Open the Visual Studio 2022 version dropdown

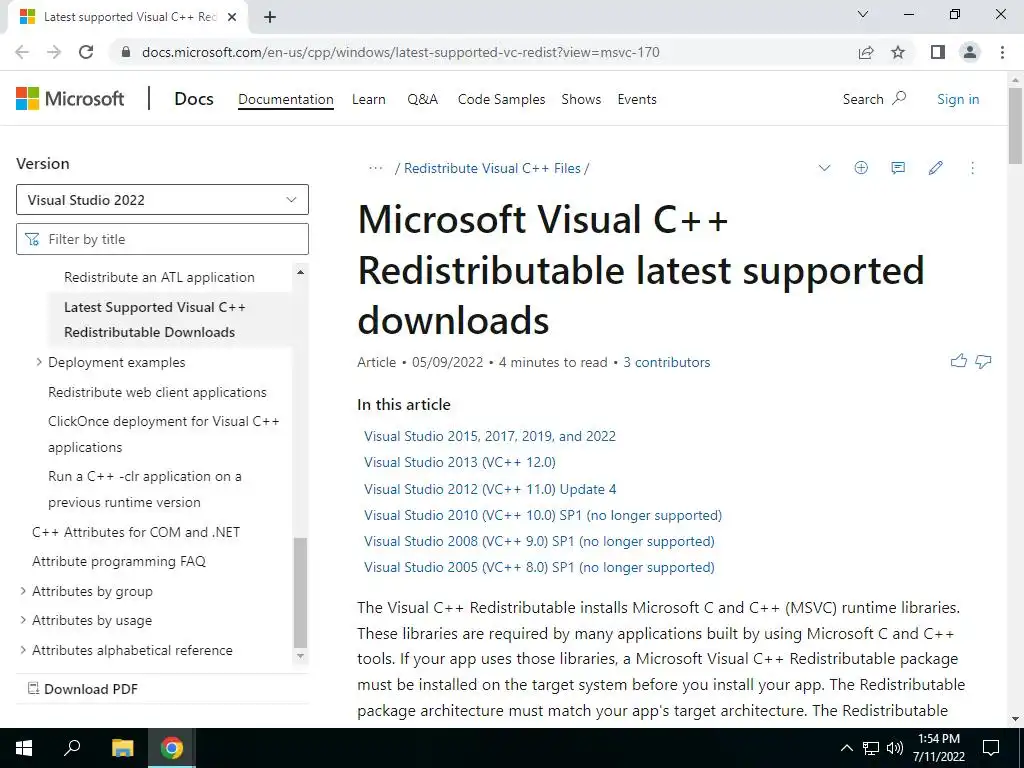(x=162, y=200)
